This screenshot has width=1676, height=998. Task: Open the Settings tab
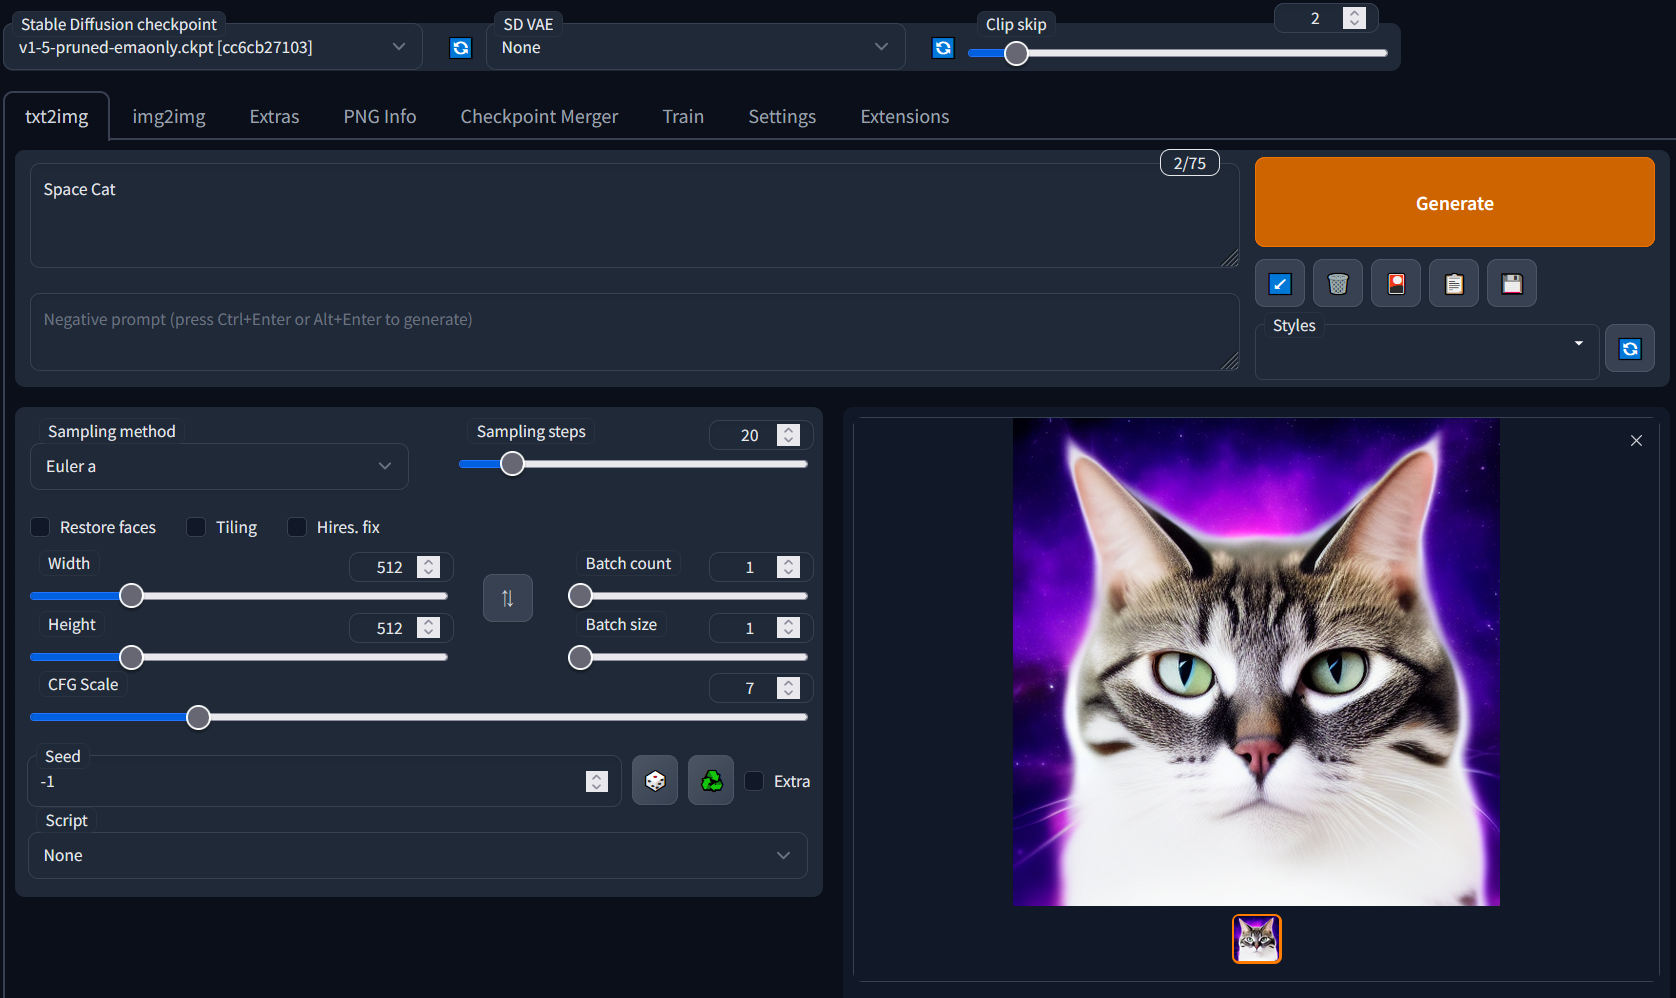781,116
